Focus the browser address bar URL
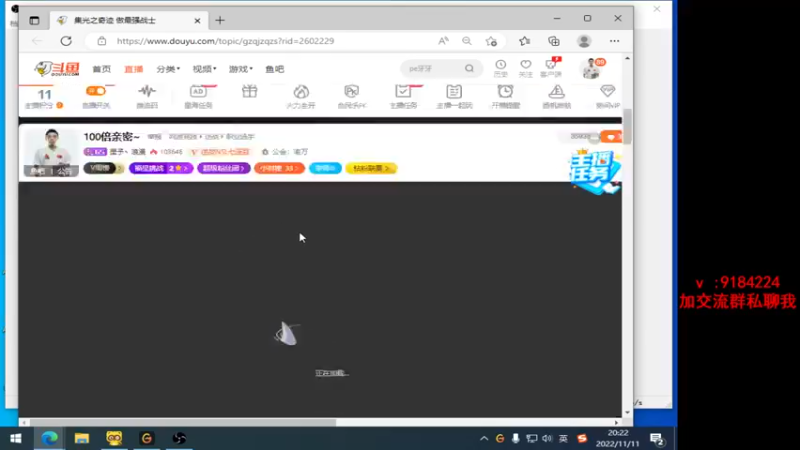The height and width of the screenshot is (450, 800). pos(225,41)
